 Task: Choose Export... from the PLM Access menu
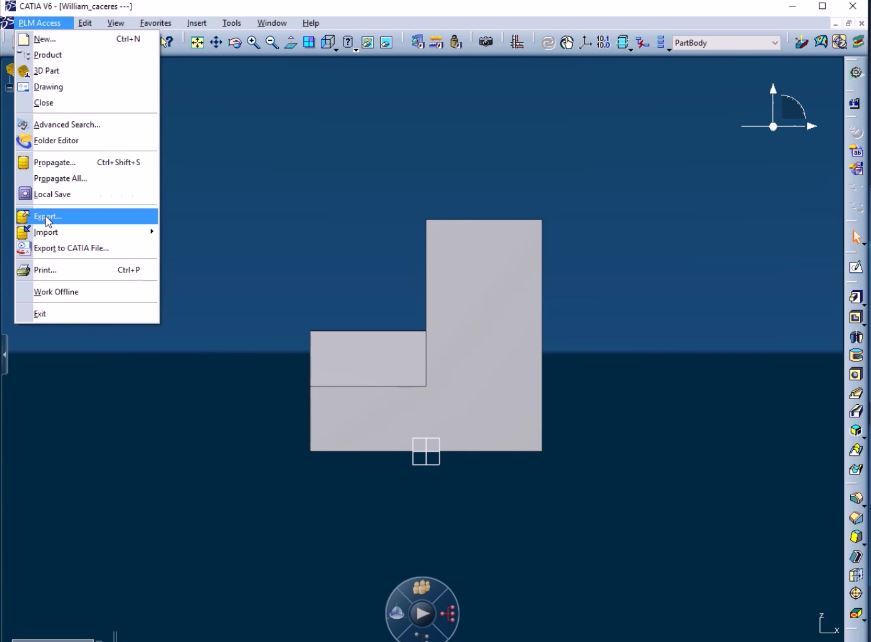[48, 216]
